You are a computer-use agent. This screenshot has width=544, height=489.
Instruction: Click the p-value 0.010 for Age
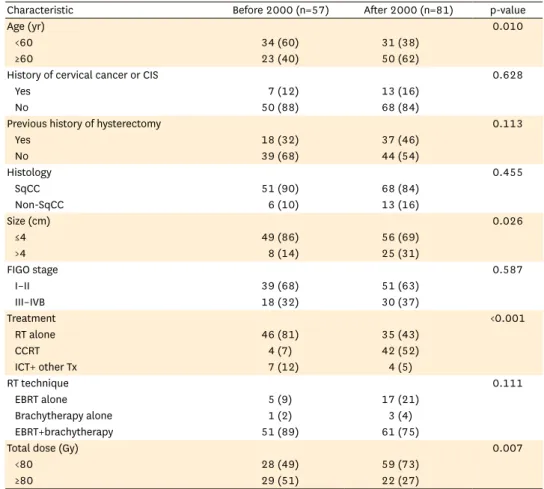point(508,26)
